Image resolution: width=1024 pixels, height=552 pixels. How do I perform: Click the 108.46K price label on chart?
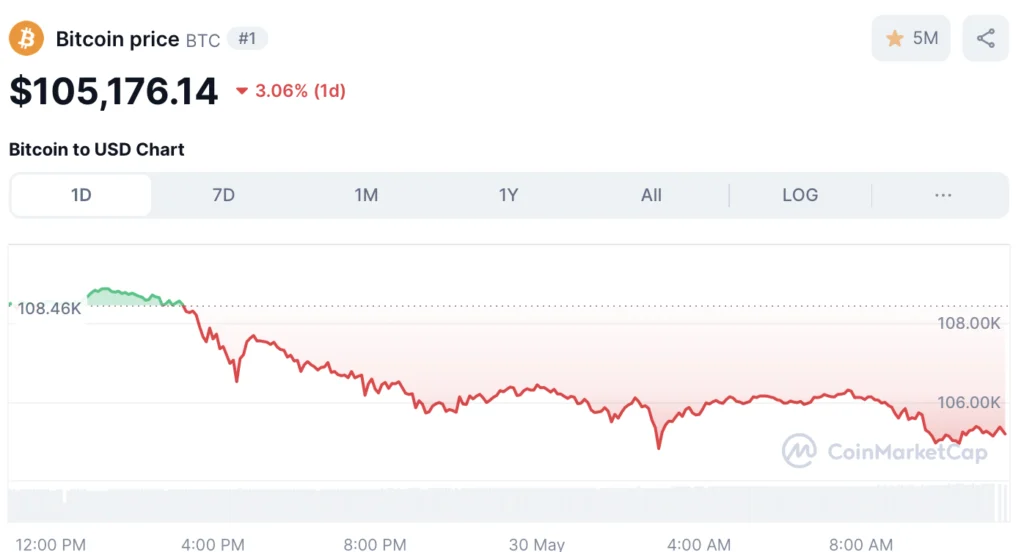[49, 308]
